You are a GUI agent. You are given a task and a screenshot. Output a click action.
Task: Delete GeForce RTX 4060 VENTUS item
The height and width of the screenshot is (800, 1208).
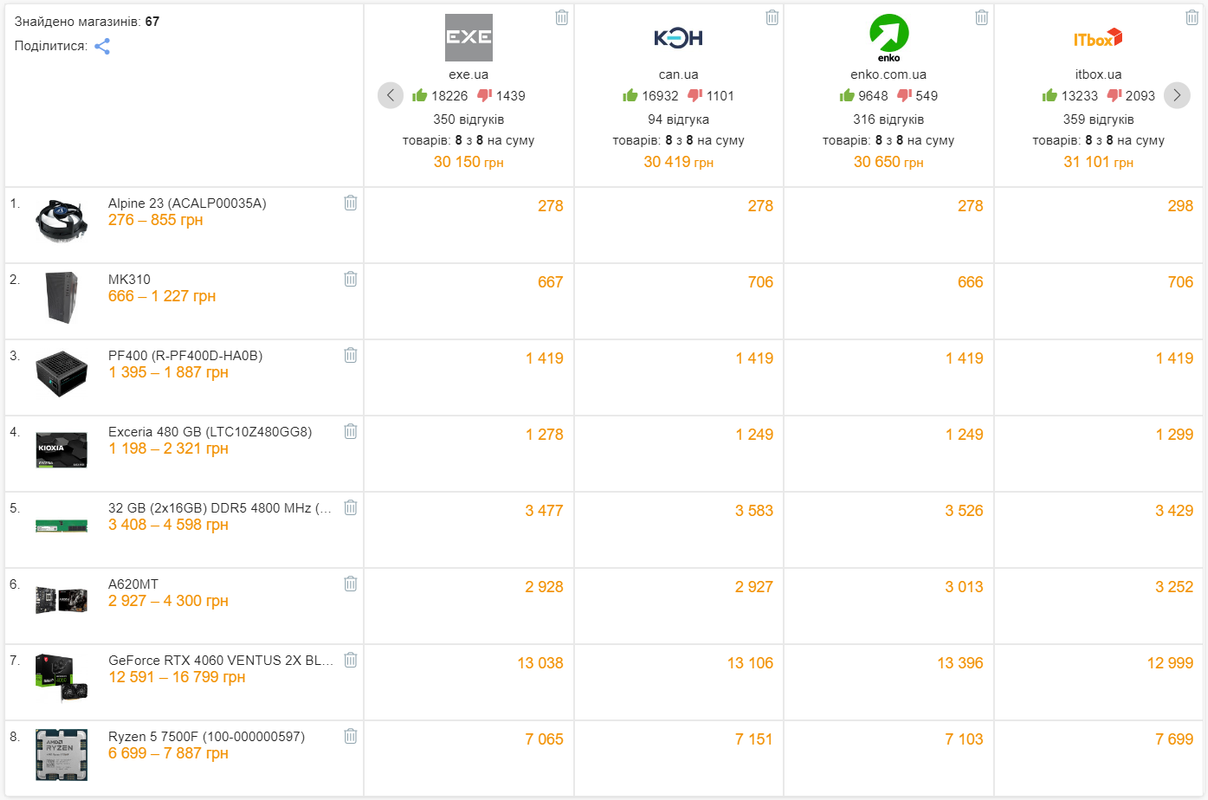(351, 660)
